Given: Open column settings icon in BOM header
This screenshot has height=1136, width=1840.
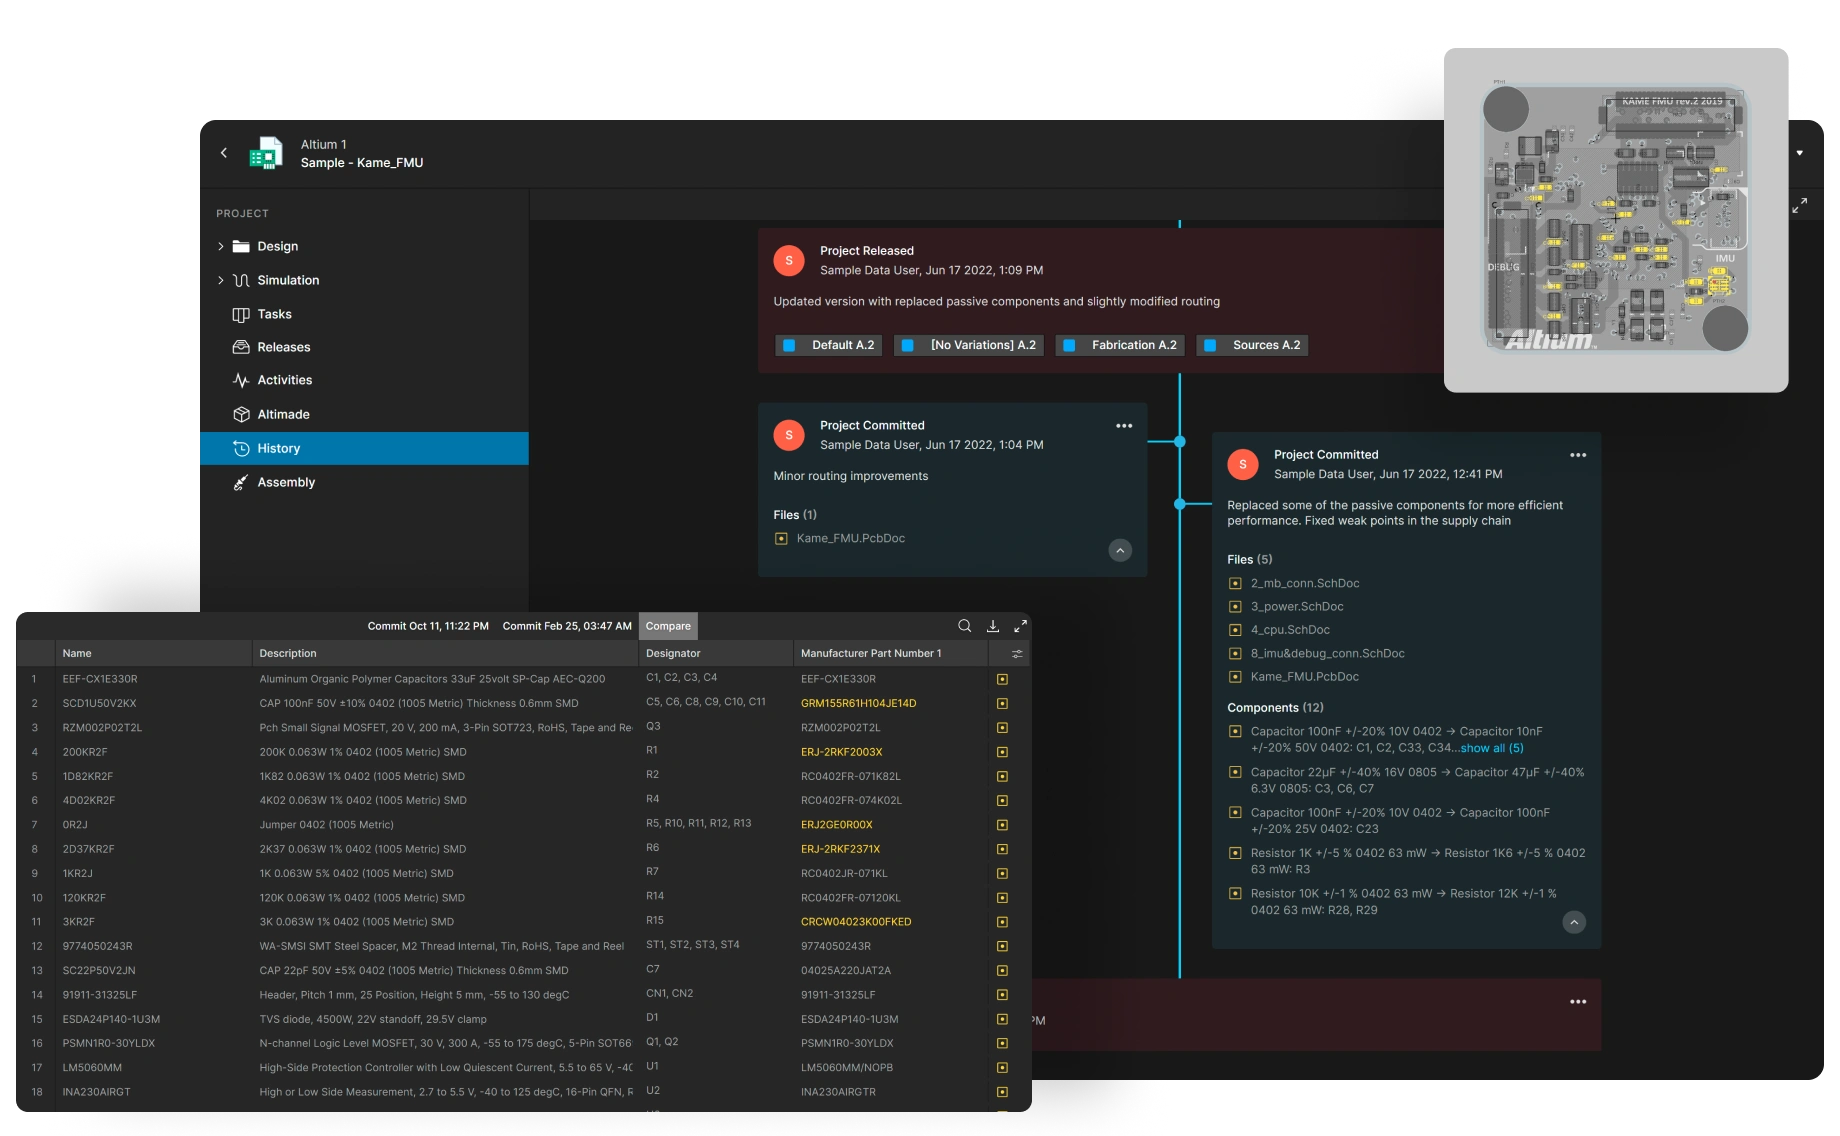Looking at the screenshot, I should pos(1017,654).
